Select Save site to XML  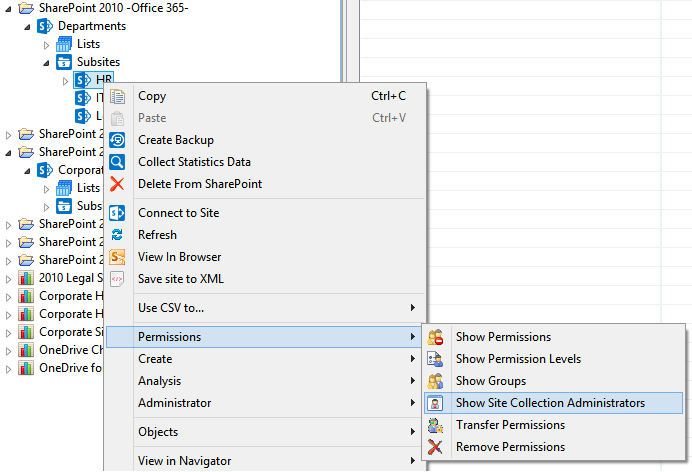coord(265,279)
